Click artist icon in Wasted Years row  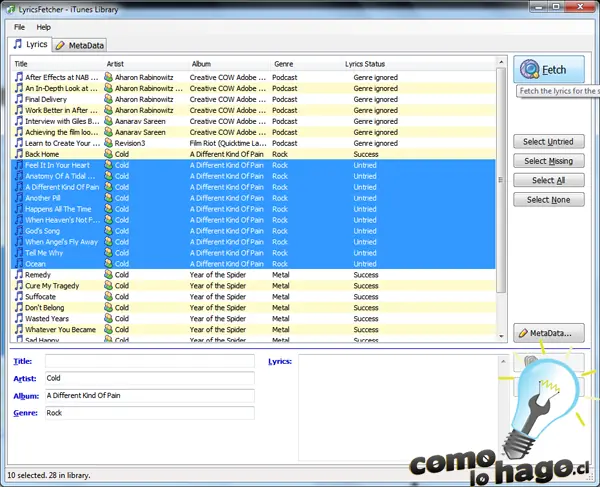coord(109,318)
